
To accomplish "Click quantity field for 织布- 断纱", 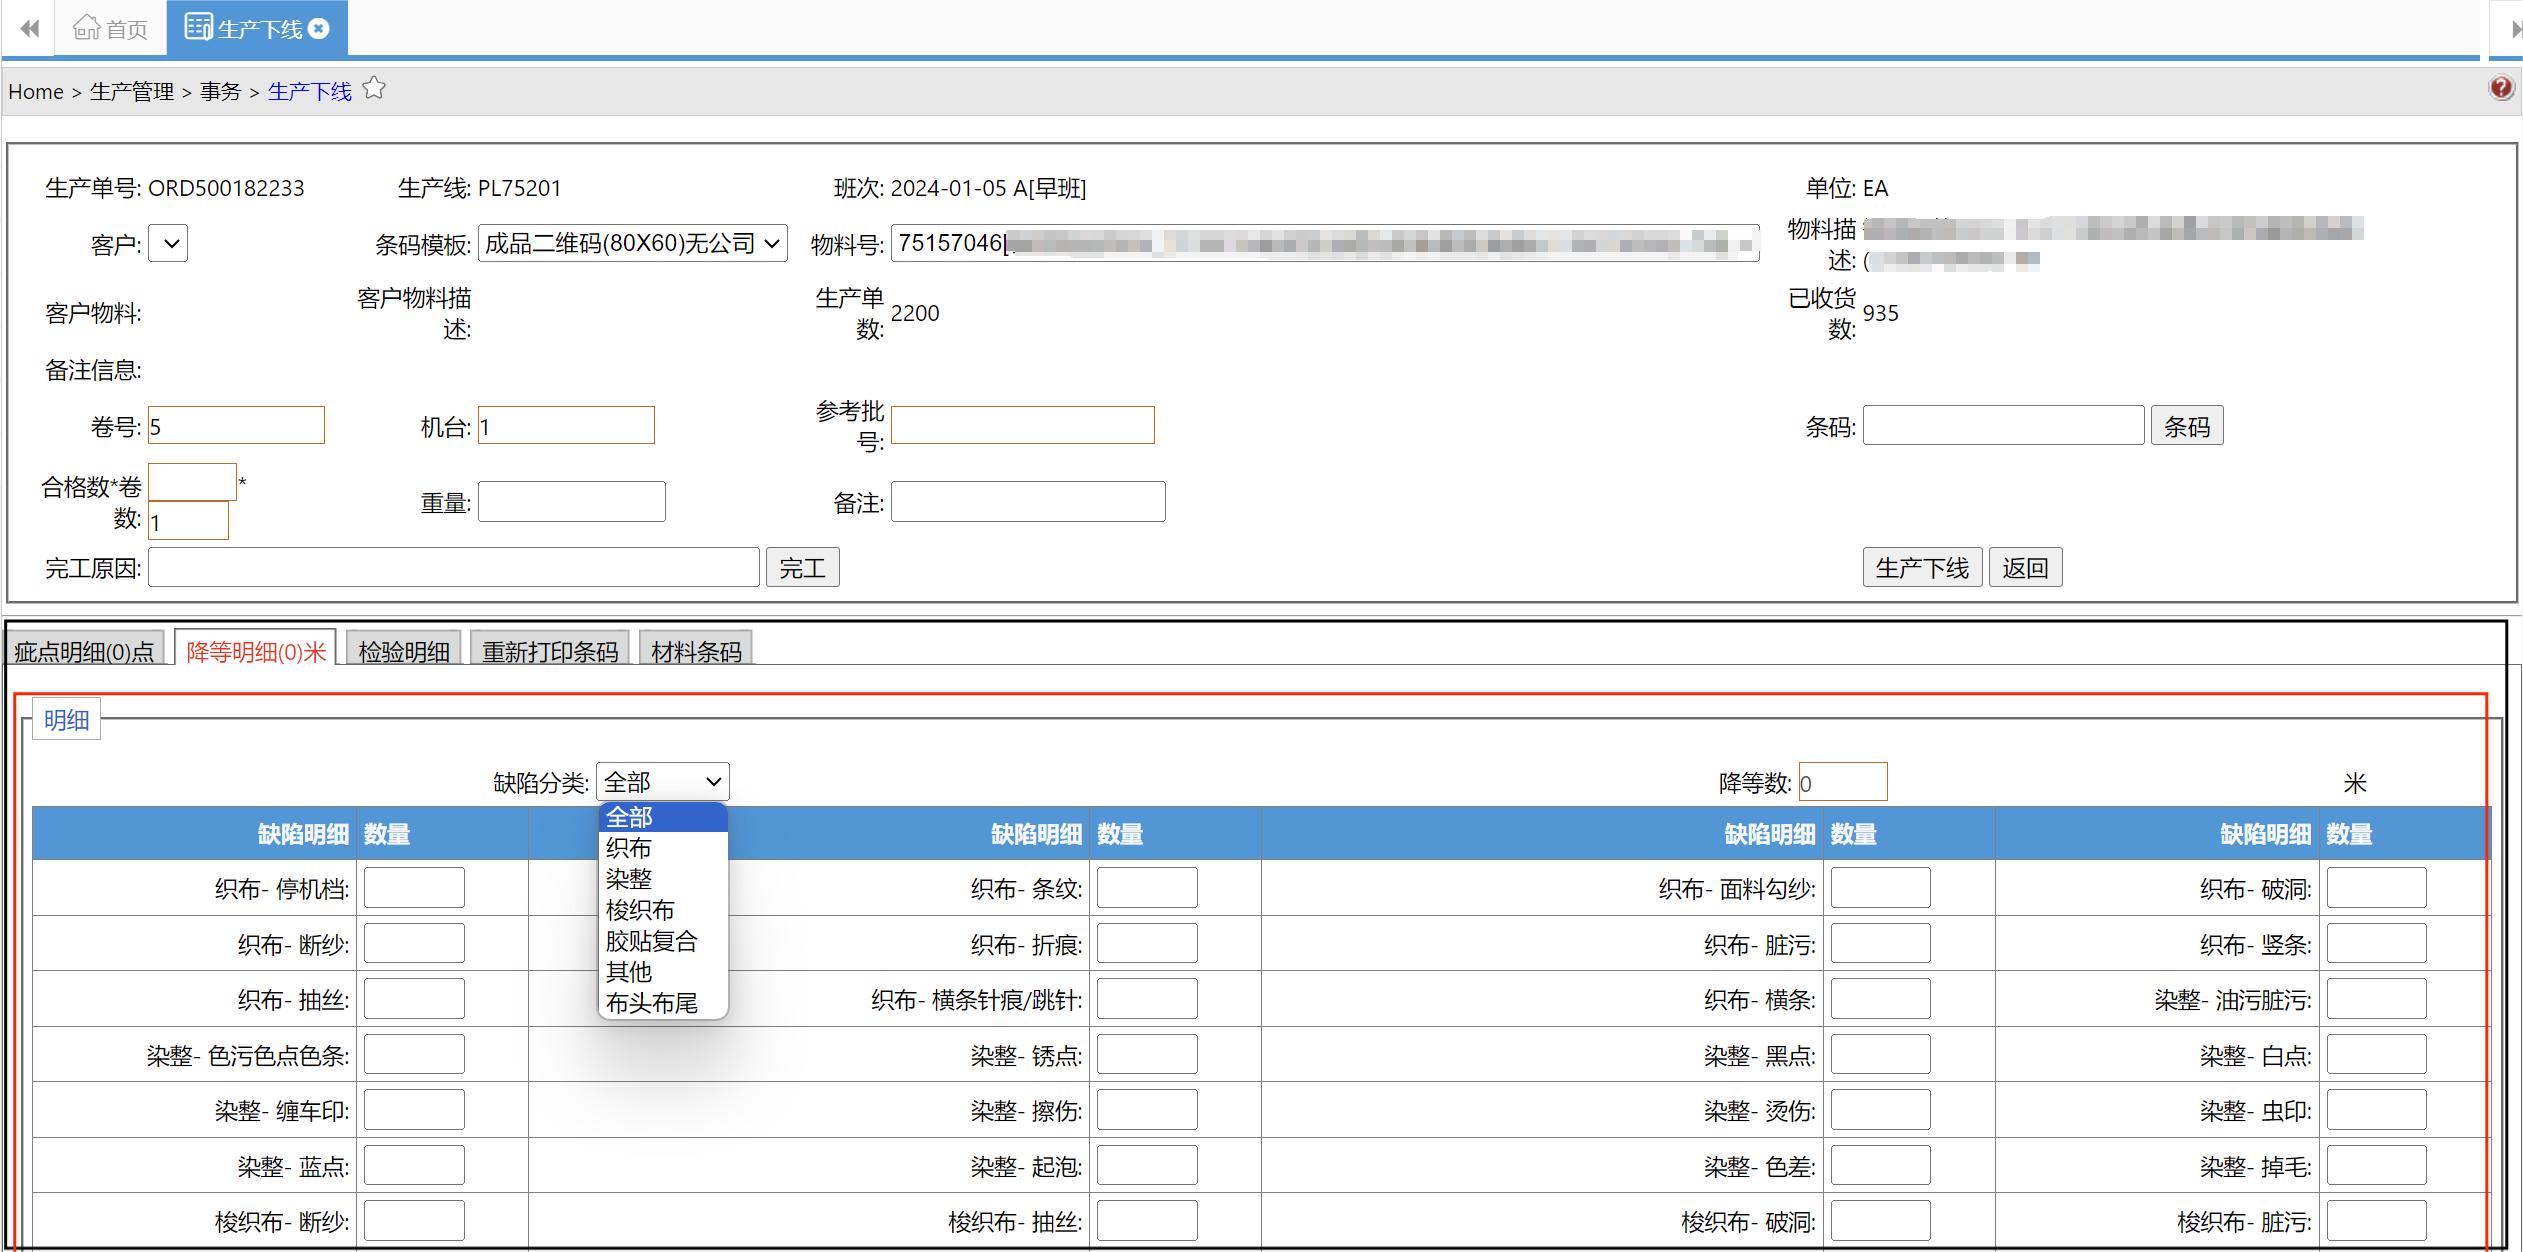I will (414, 943).
